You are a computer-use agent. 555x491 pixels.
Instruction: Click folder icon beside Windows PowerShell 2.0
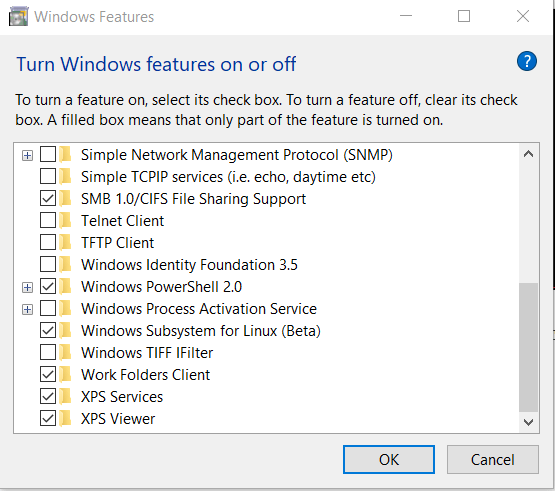tap(65, 286)
